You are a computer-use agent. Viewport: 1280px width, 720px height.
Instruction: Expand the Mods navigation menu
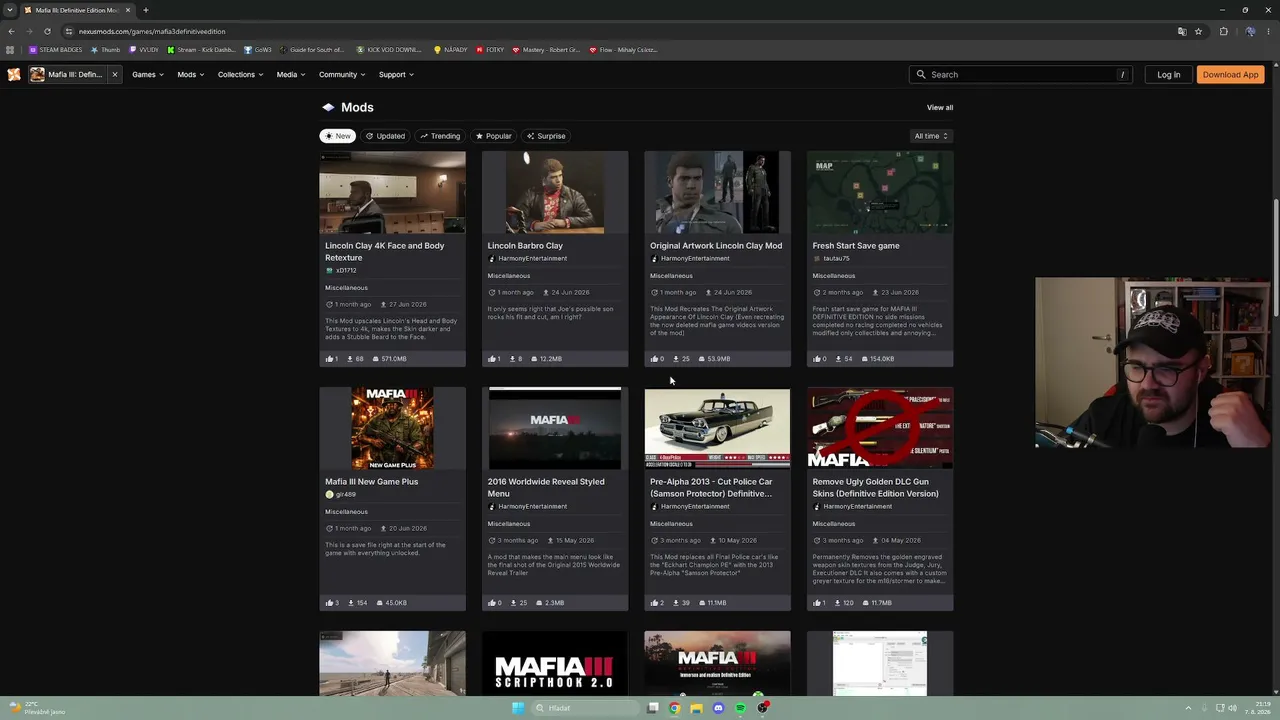coord(190,74)
